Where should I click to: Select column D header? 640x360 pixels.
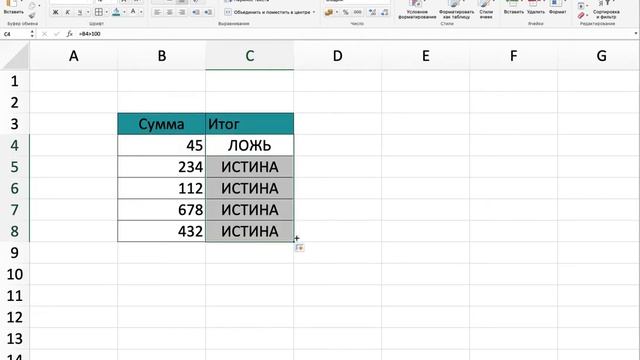point(338,56)
